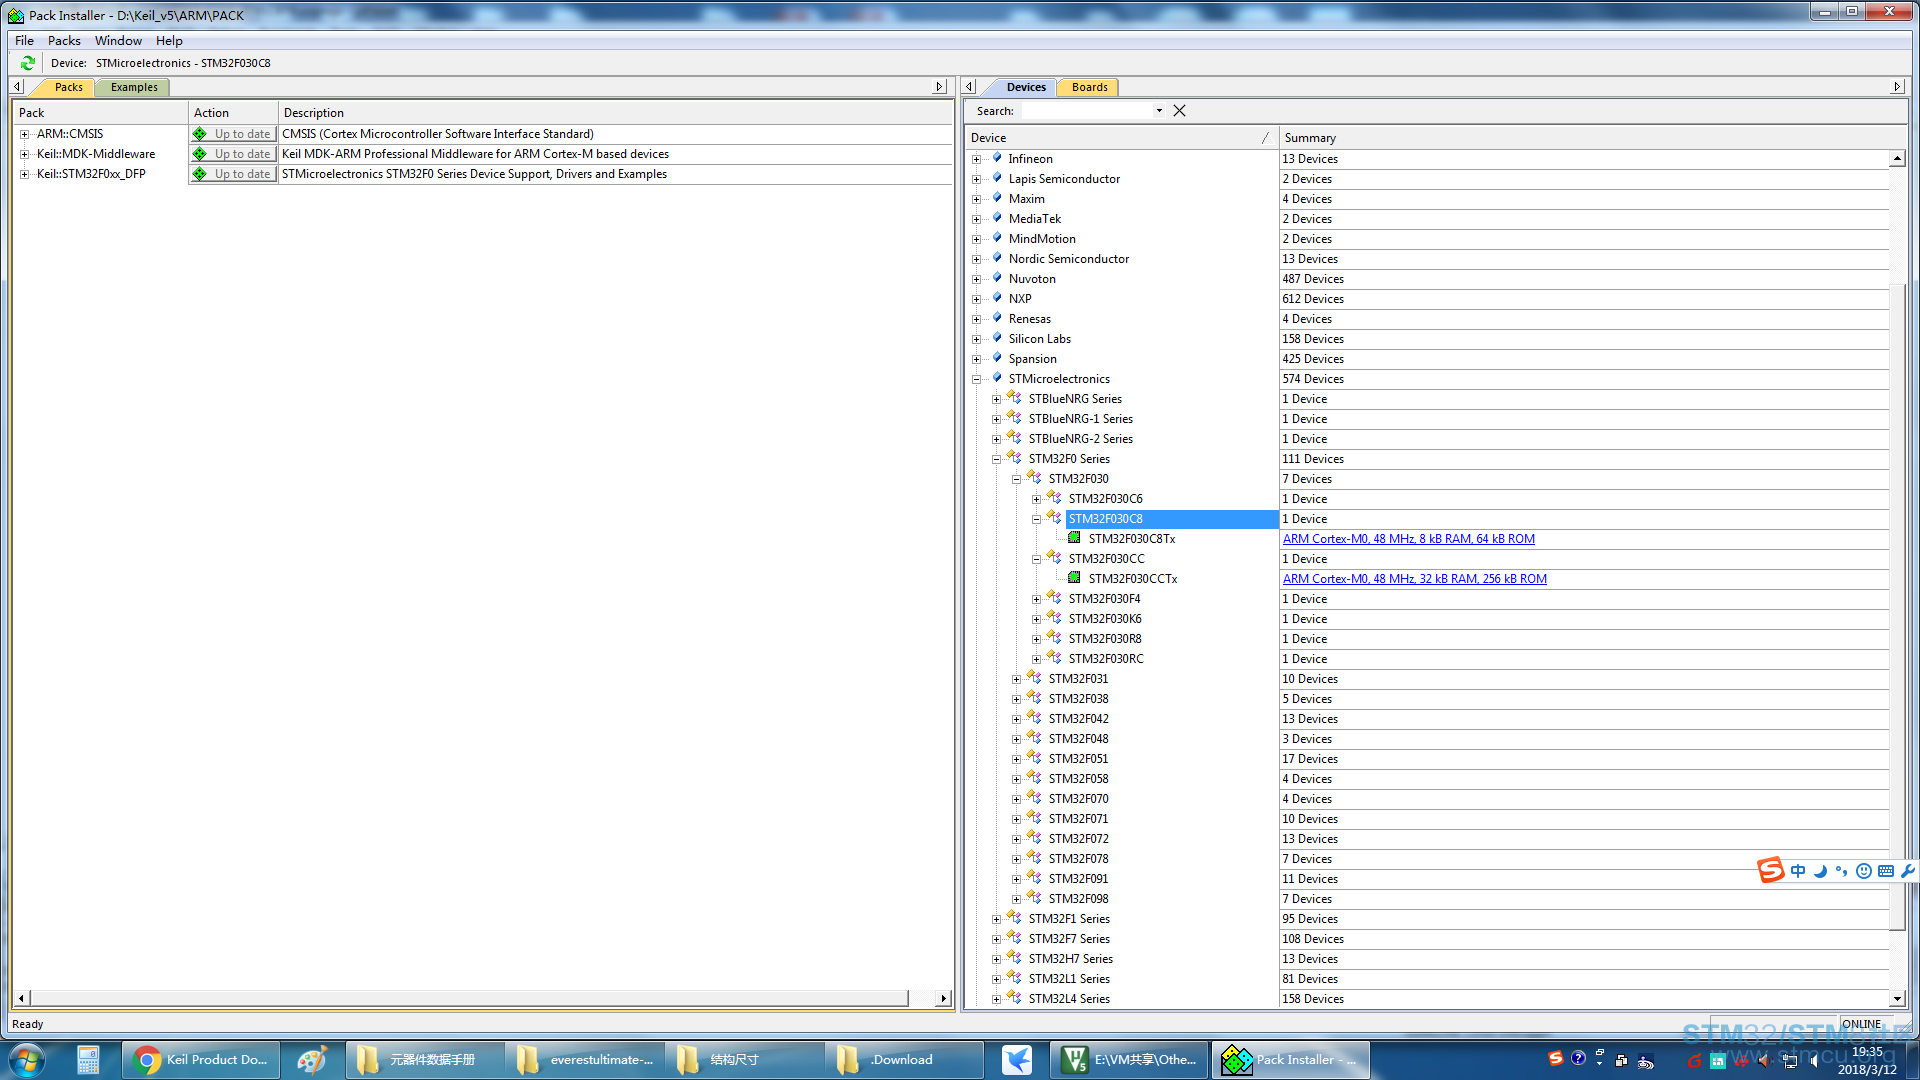Screen dimensions: 1920x1080
Task: Click scroll-down arrow in device list
Action: 1897,998
